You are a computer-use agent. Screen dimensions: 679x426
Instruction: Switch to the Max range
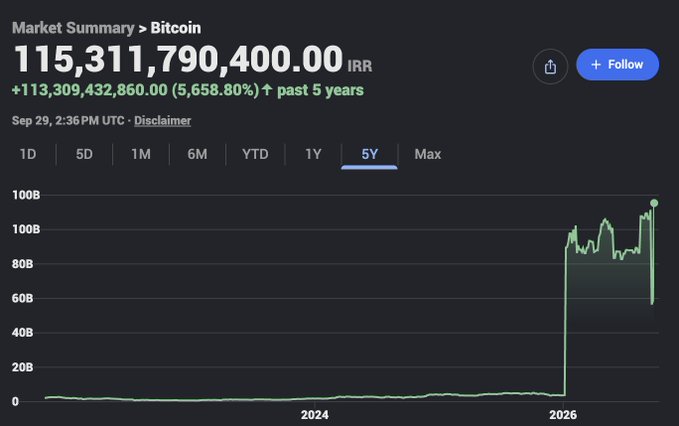(428, 154)
